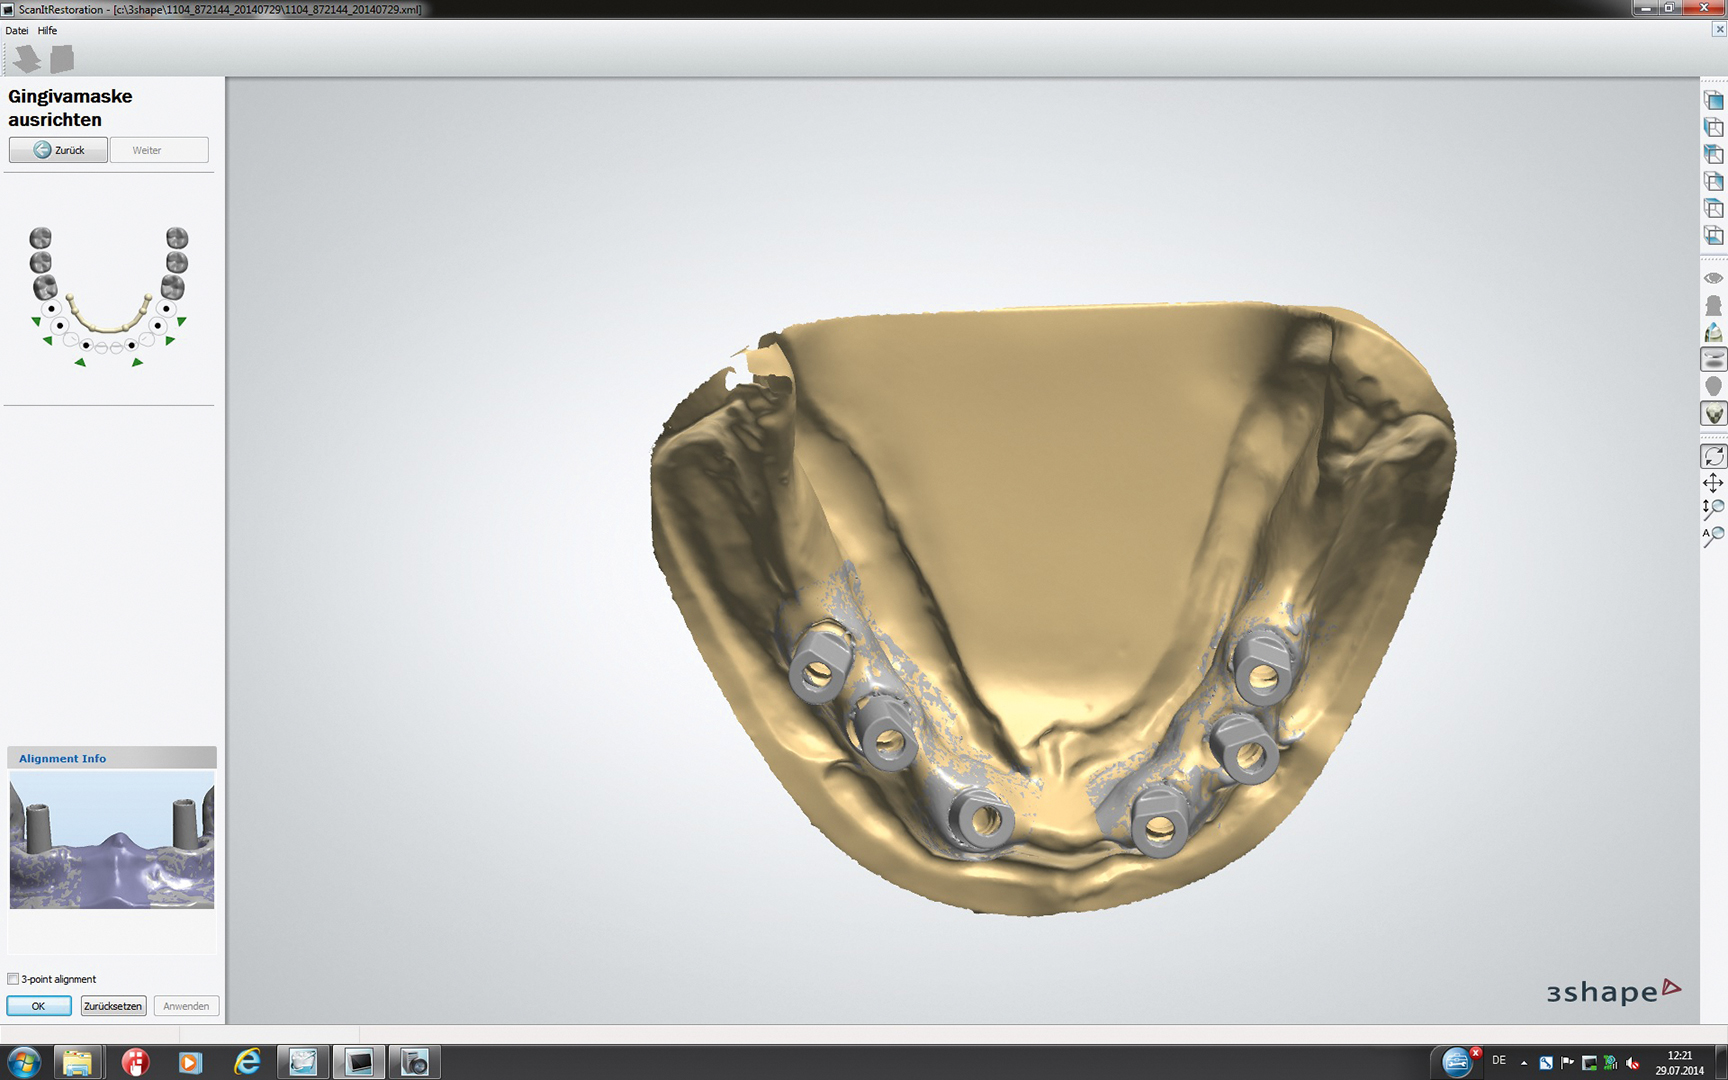Screen dimensions: 1728x1080
Task: Activate the rotate view tool
Action: (1713, 456)
